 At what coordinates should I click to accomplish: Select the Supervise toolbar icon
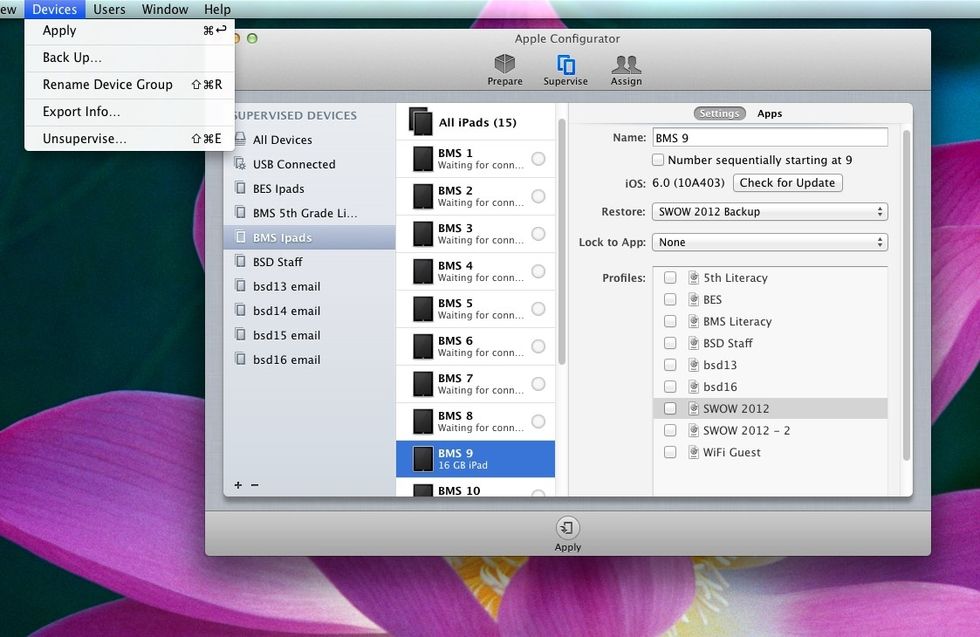pos(566,69)
